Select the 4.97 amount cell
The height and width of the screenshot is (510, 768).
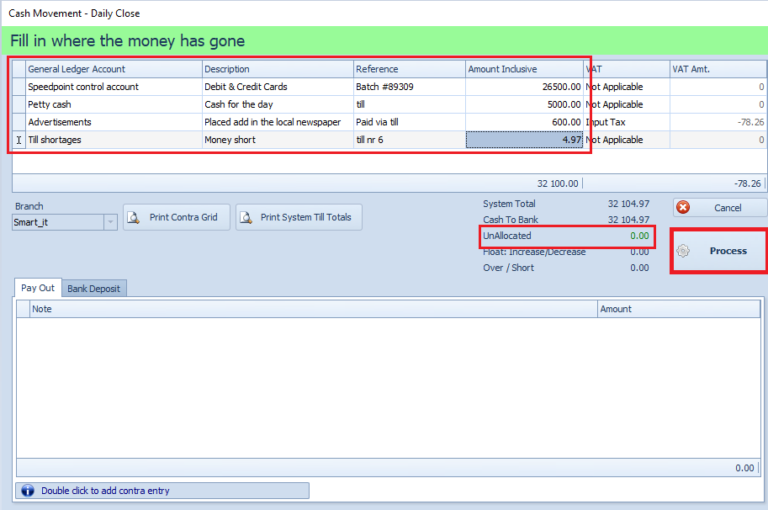tap(524, 140)
